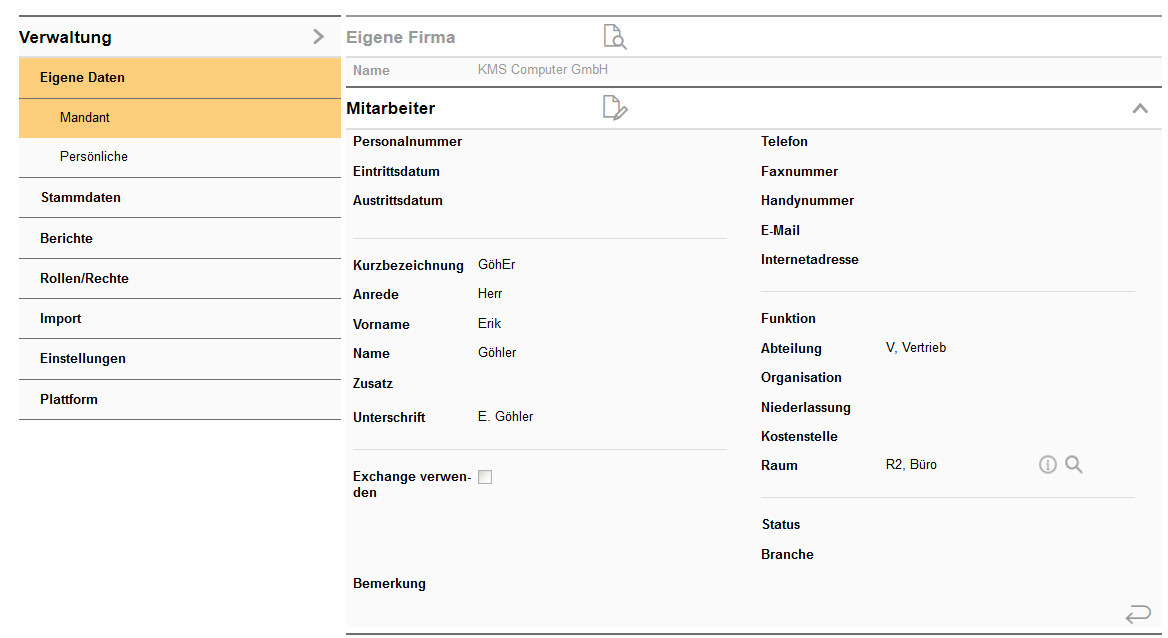
Task: Click the Eigene Firma section header
Action: tap(401, 38)
